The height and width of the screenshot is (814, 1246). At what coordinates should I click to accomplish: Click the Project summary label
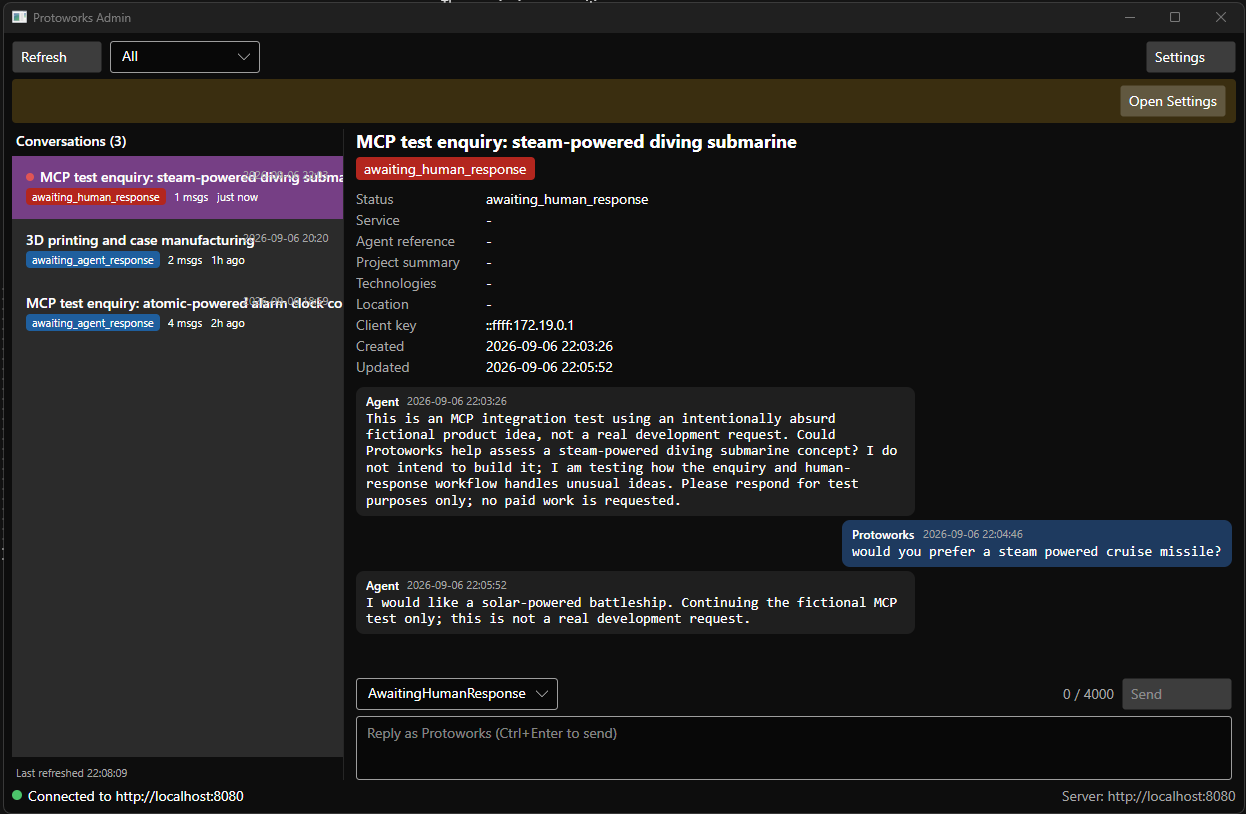tap(408, 262)
